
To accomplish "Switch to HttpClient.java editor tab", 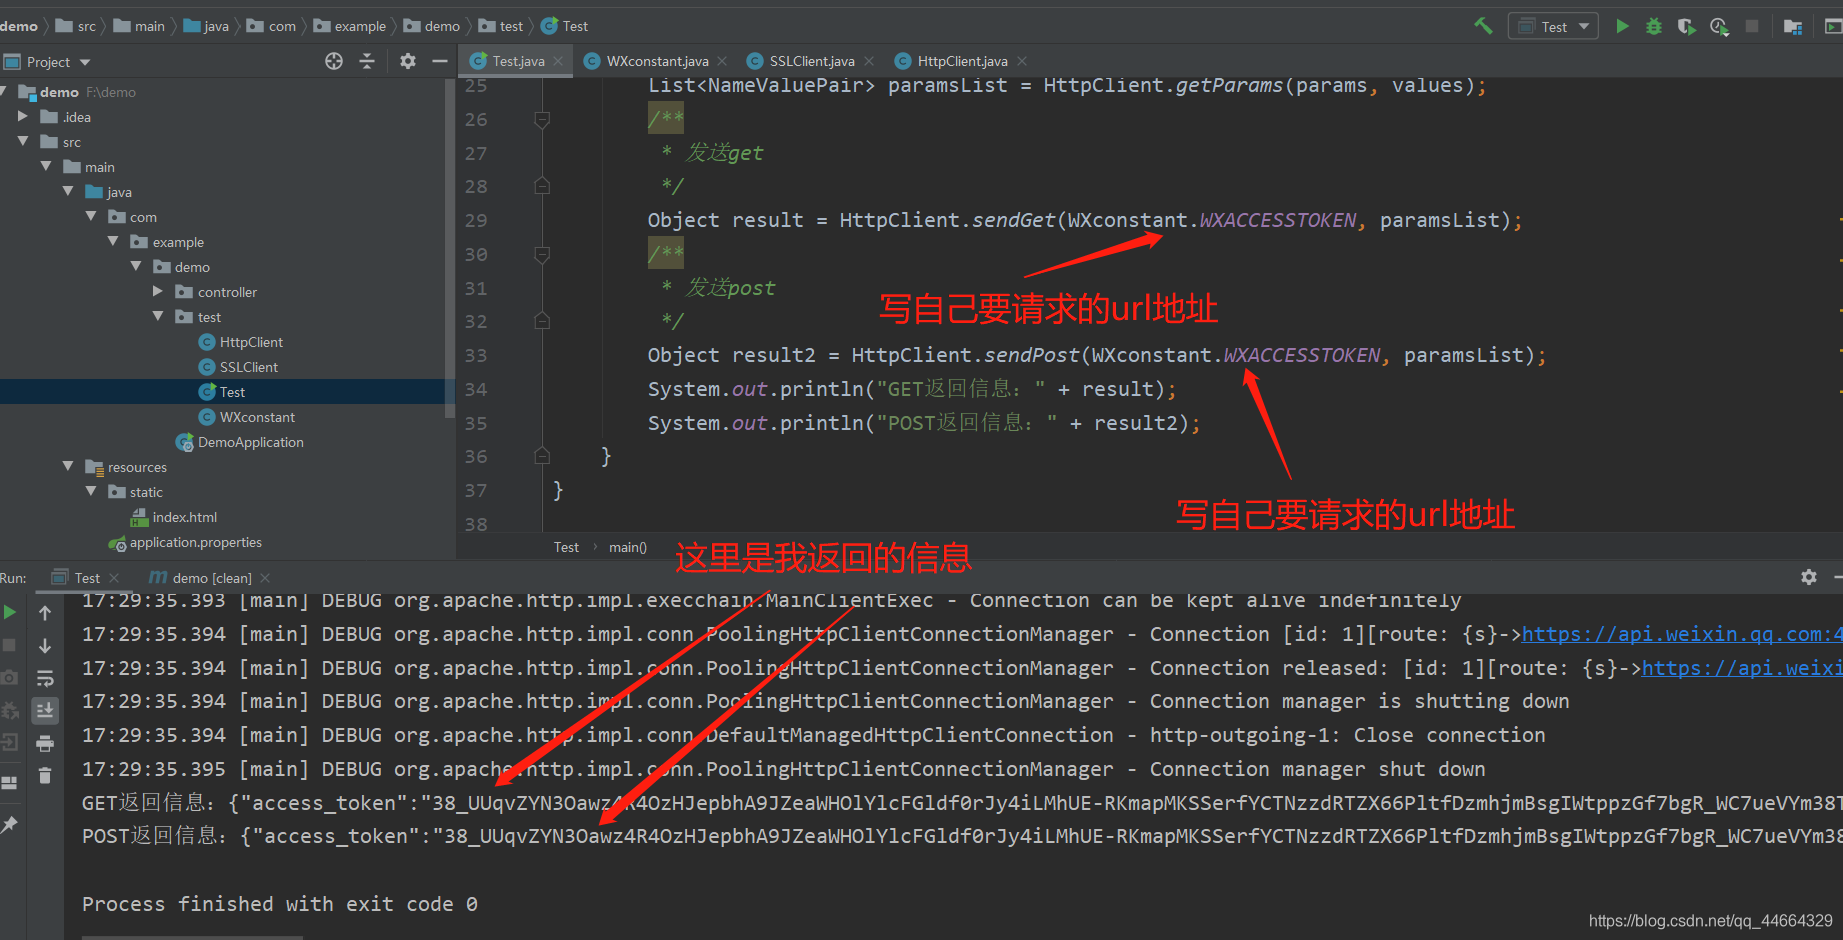I will coord(962,61).
